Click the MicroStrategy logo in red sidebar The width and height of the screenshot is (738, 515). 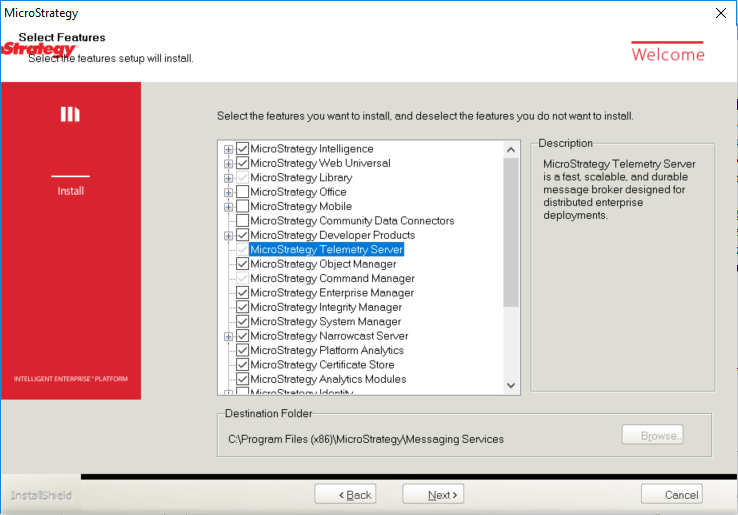click(x=70, y=114)
